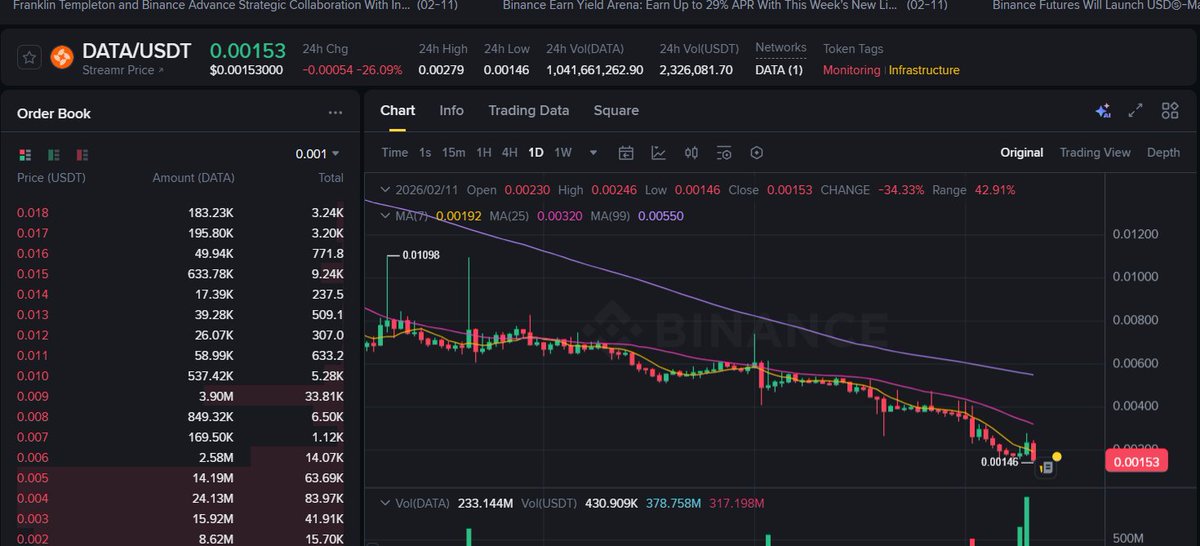Image resolution: width=1200 pixels, height=546 pixels.
Task: Select the 0.004 ask price row
Action: 180,499
